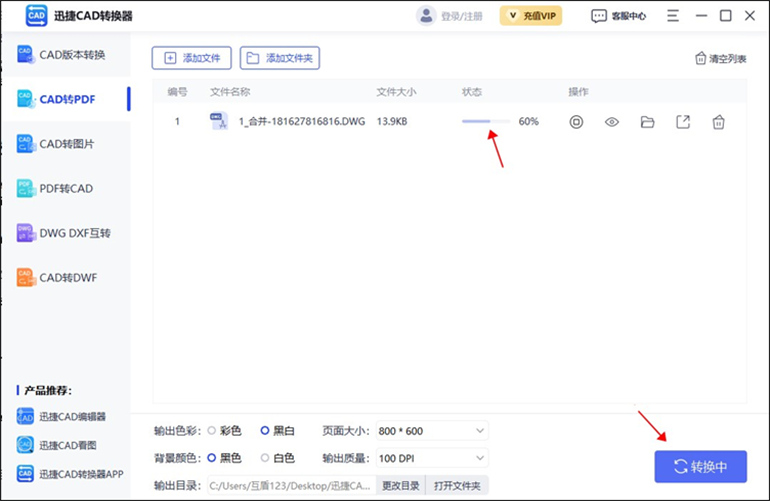770x501 pixels.
Task: Click the 迅捷CAD看图 product icon
Action: [x=26, y=445]
